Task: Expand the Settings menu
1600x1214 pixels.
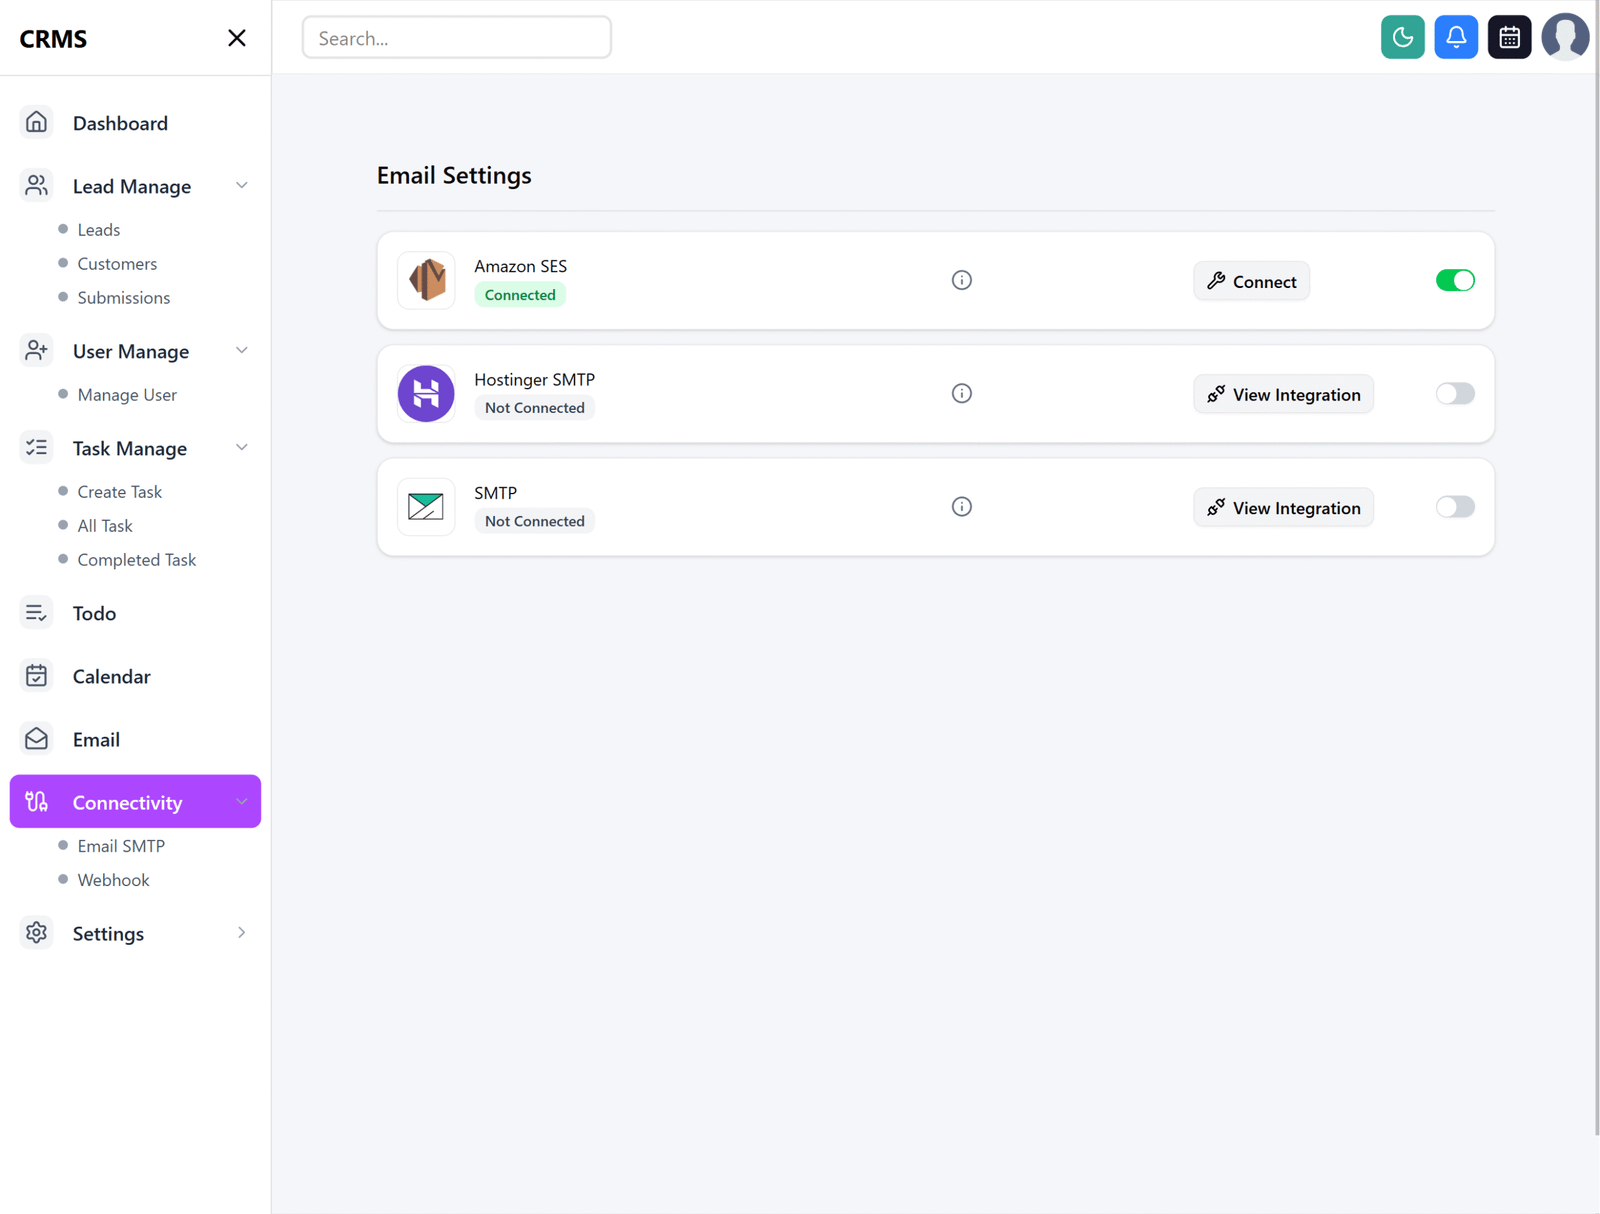Action: [x=241, y=933]
